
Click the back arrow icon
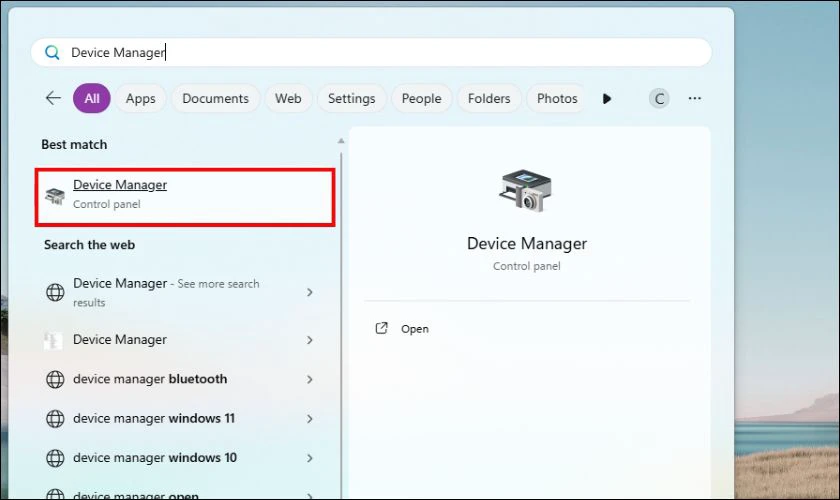[53, 98]
